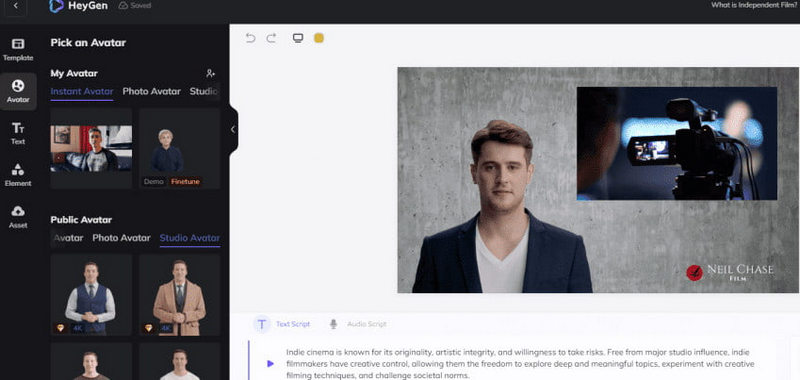Choose the Demo Finetune avatar
800x380 pixels.
point(180,148)
